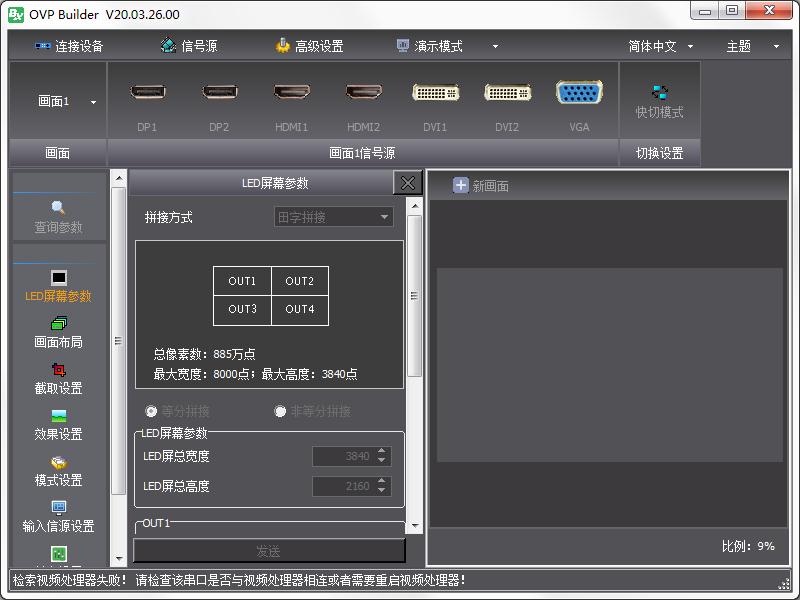Select the DP1 input source
The height and width of the screenshot is (600, 800).
(x=147, y=100)
